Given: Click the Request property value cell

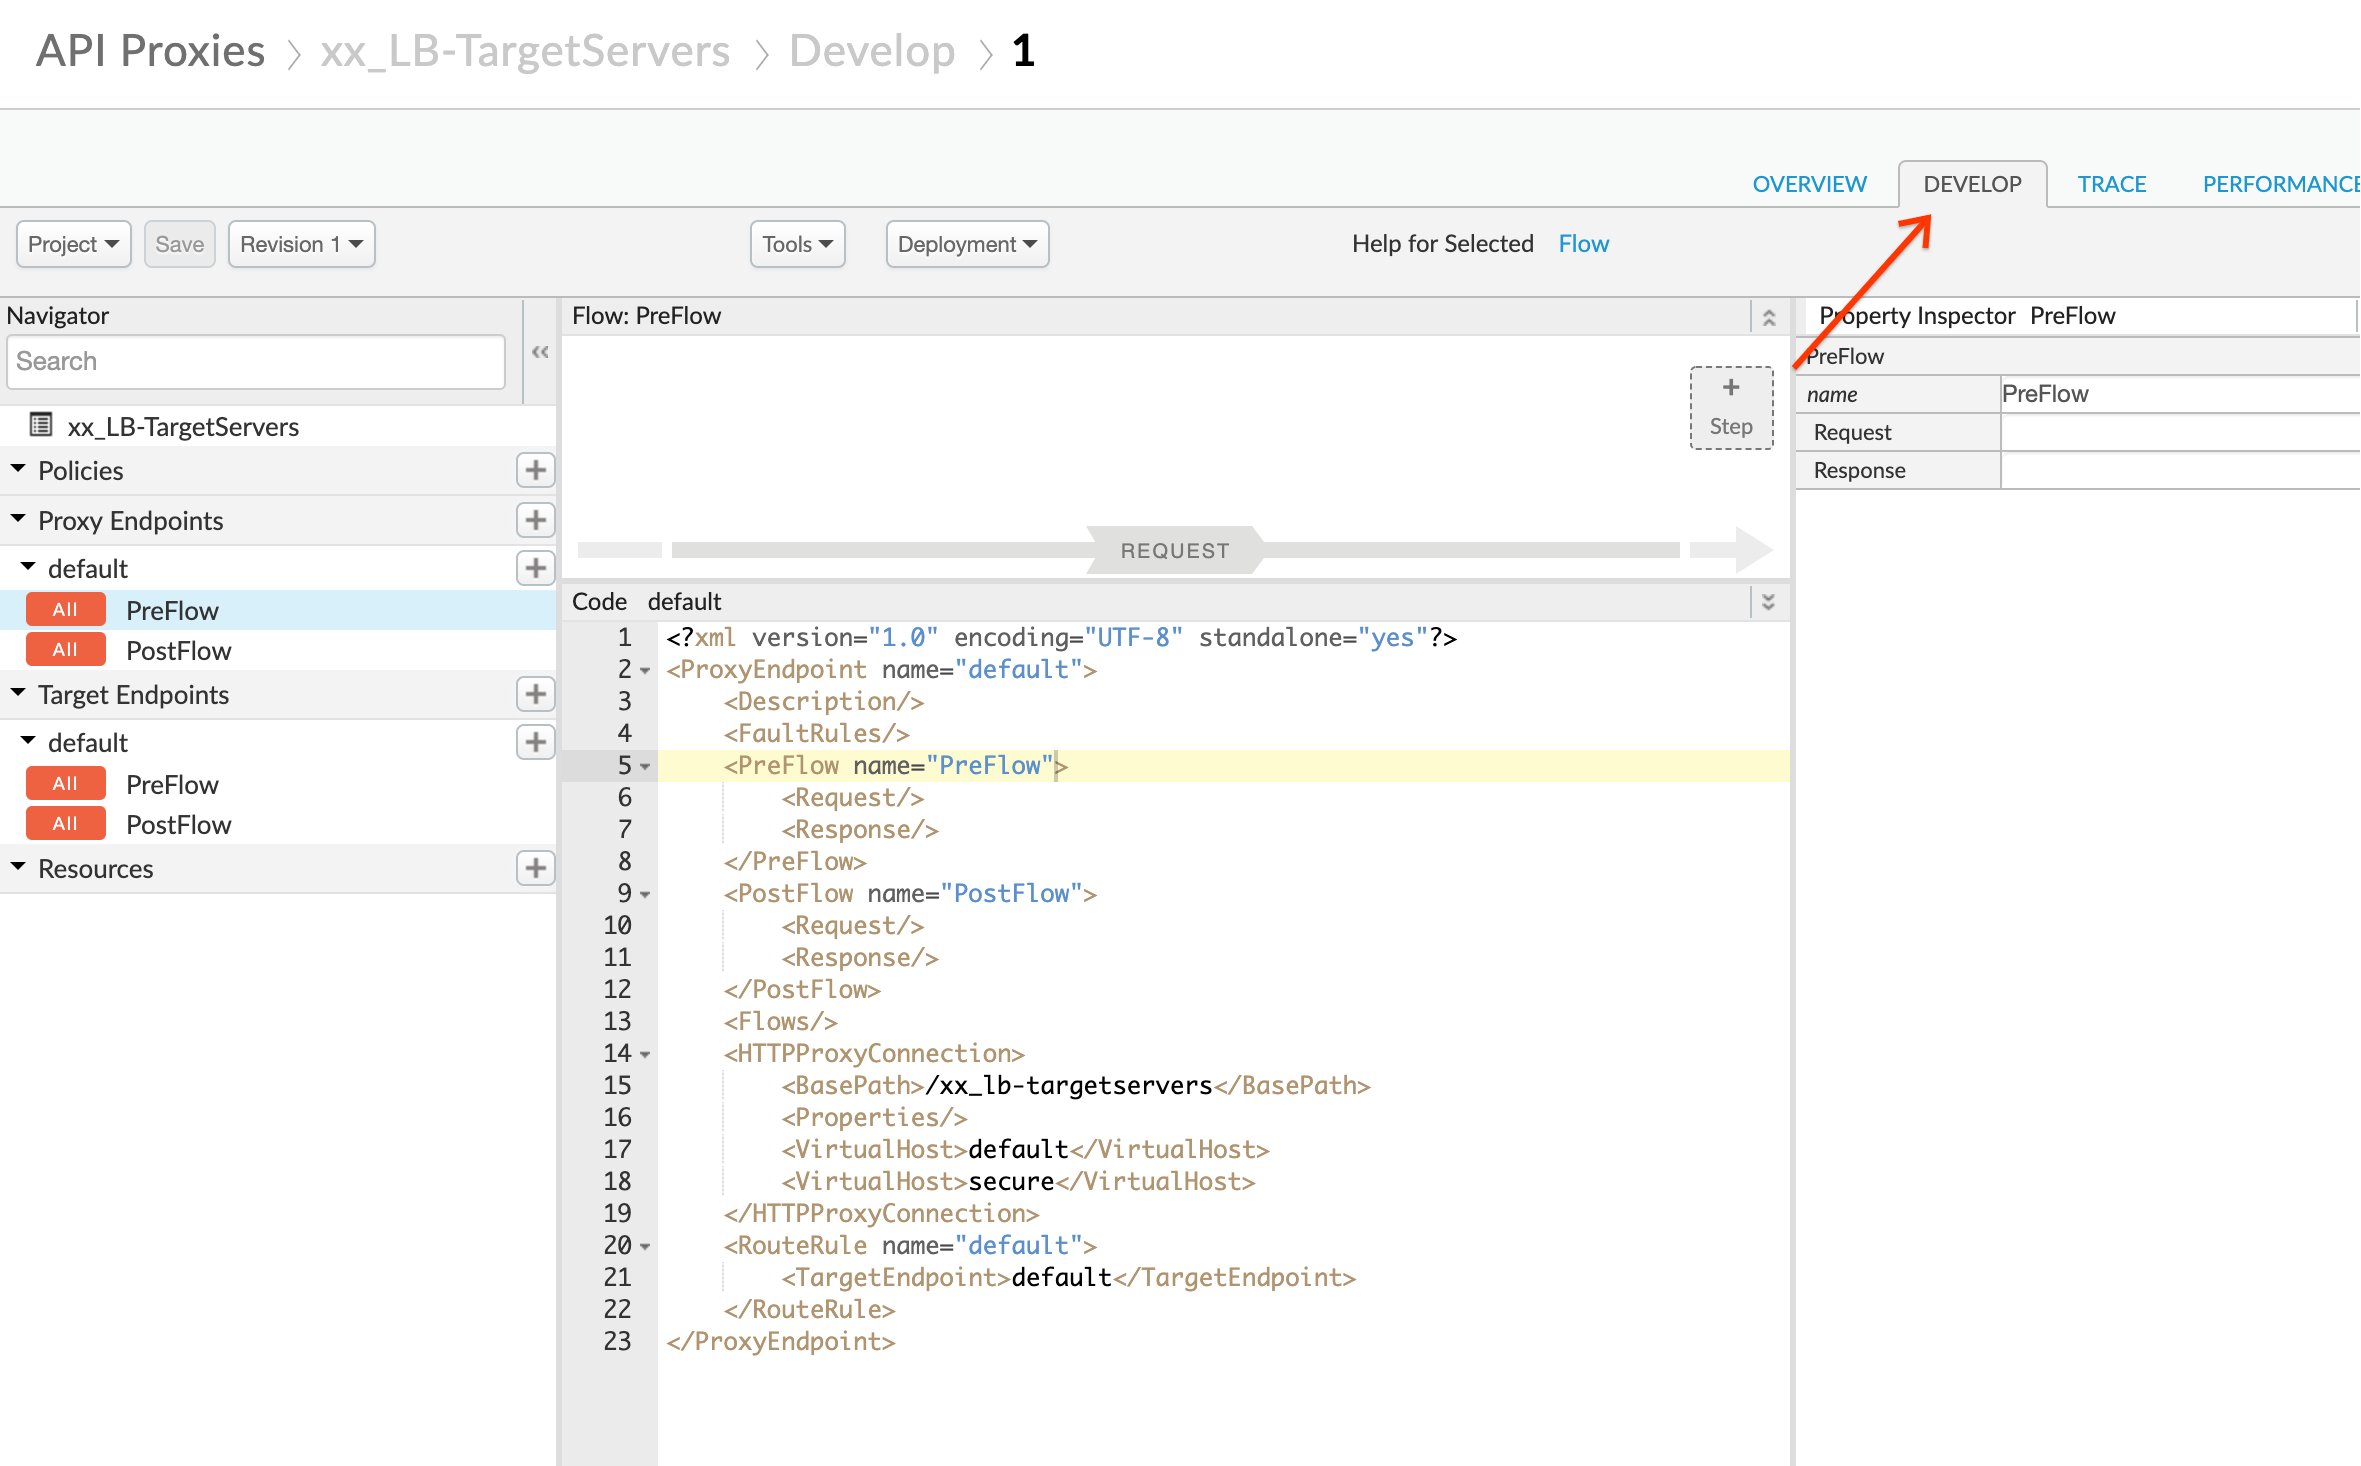Looking at the screenshot, I should click(2180, 432).
